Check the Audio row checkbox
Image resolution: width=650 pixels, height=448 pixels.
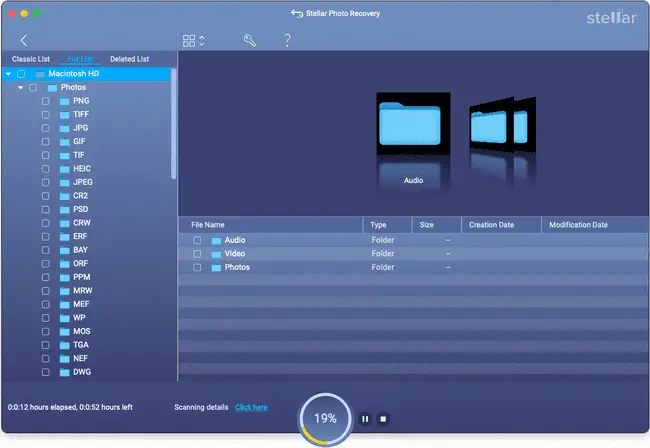click(197, 240)
